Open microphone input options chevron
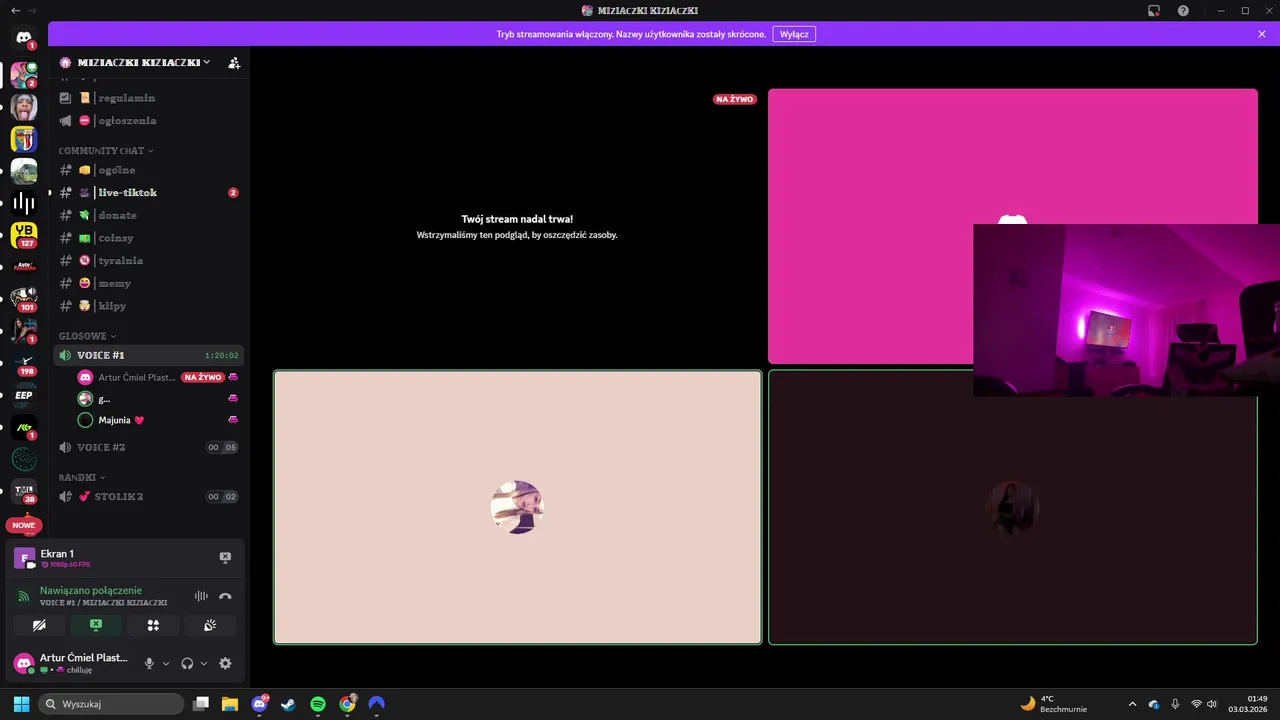 (x=166, y=663)
